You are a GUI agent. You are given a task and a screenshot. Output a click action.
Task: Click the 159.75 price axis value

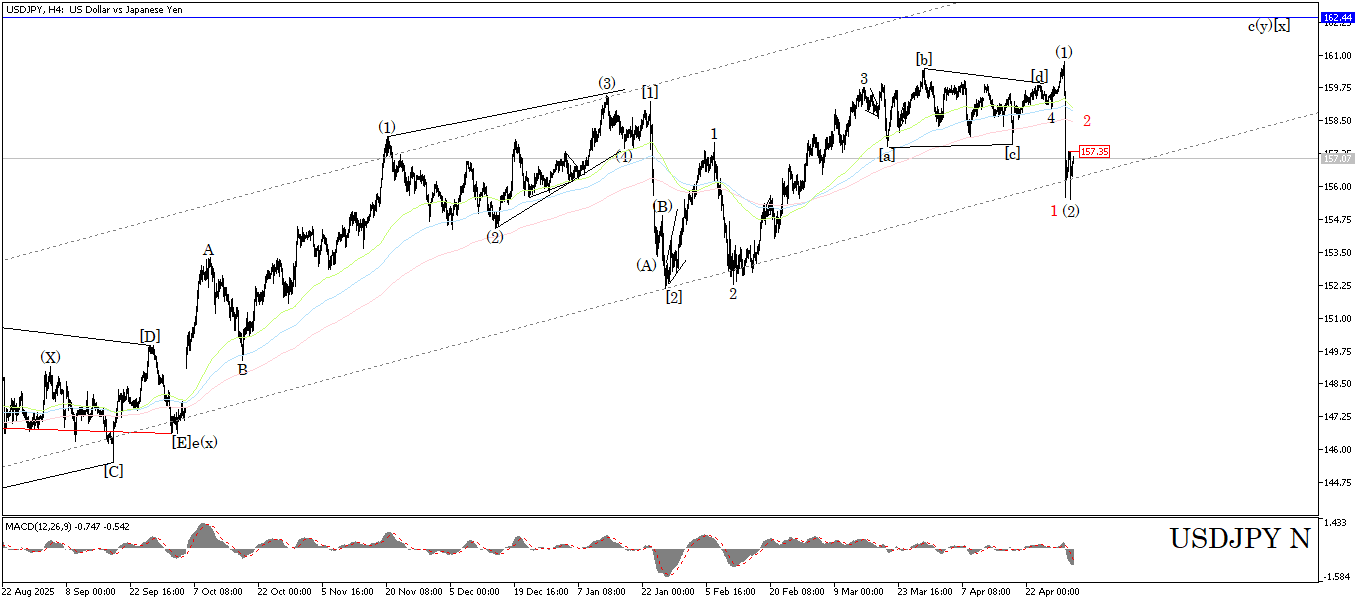tap(1336, 88)
